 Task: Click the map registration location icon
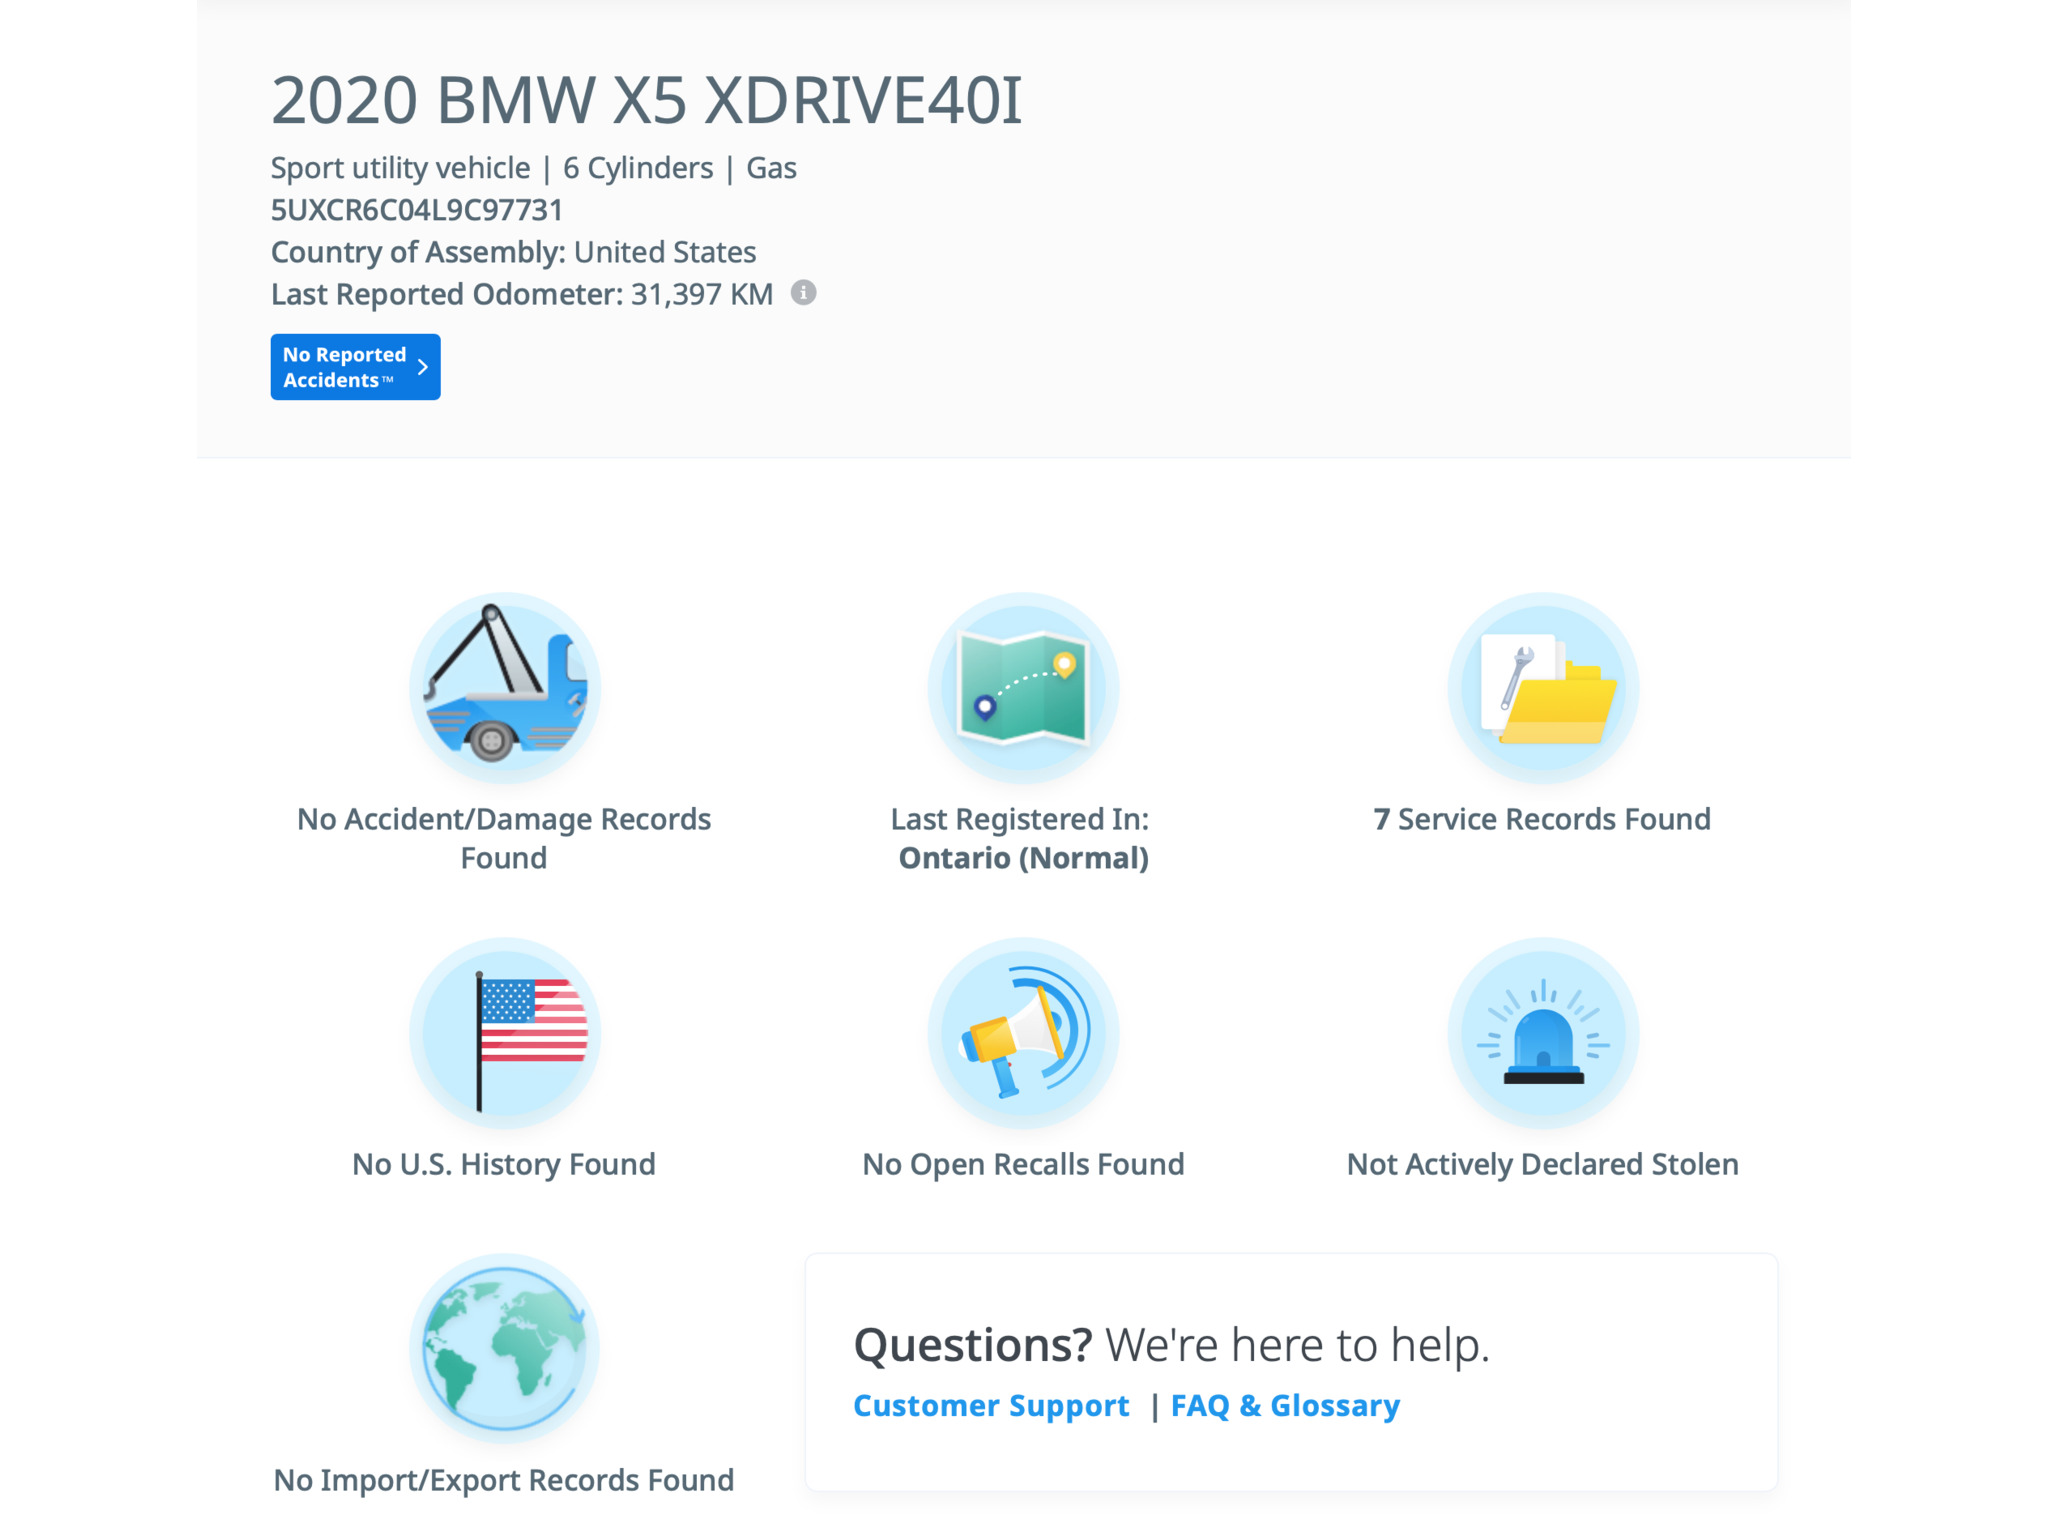(1023, 688)
